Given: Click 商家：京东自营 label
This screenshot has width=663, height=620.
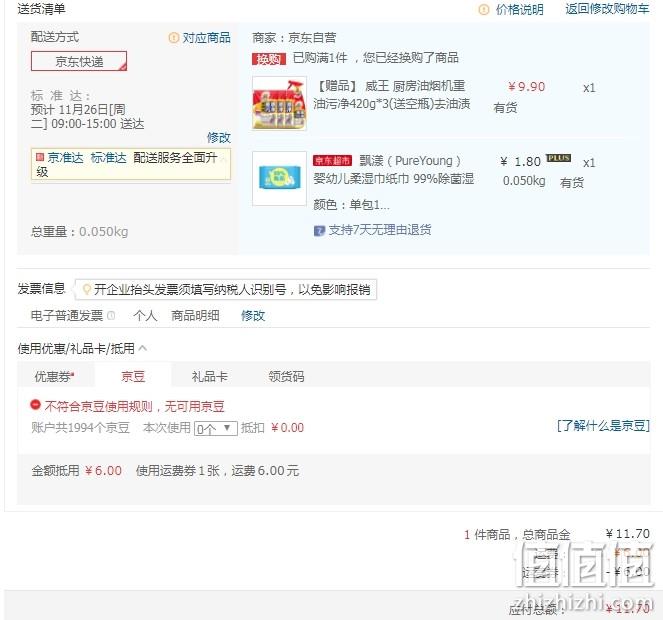Looking at the screenshot, I should (294, 38).
